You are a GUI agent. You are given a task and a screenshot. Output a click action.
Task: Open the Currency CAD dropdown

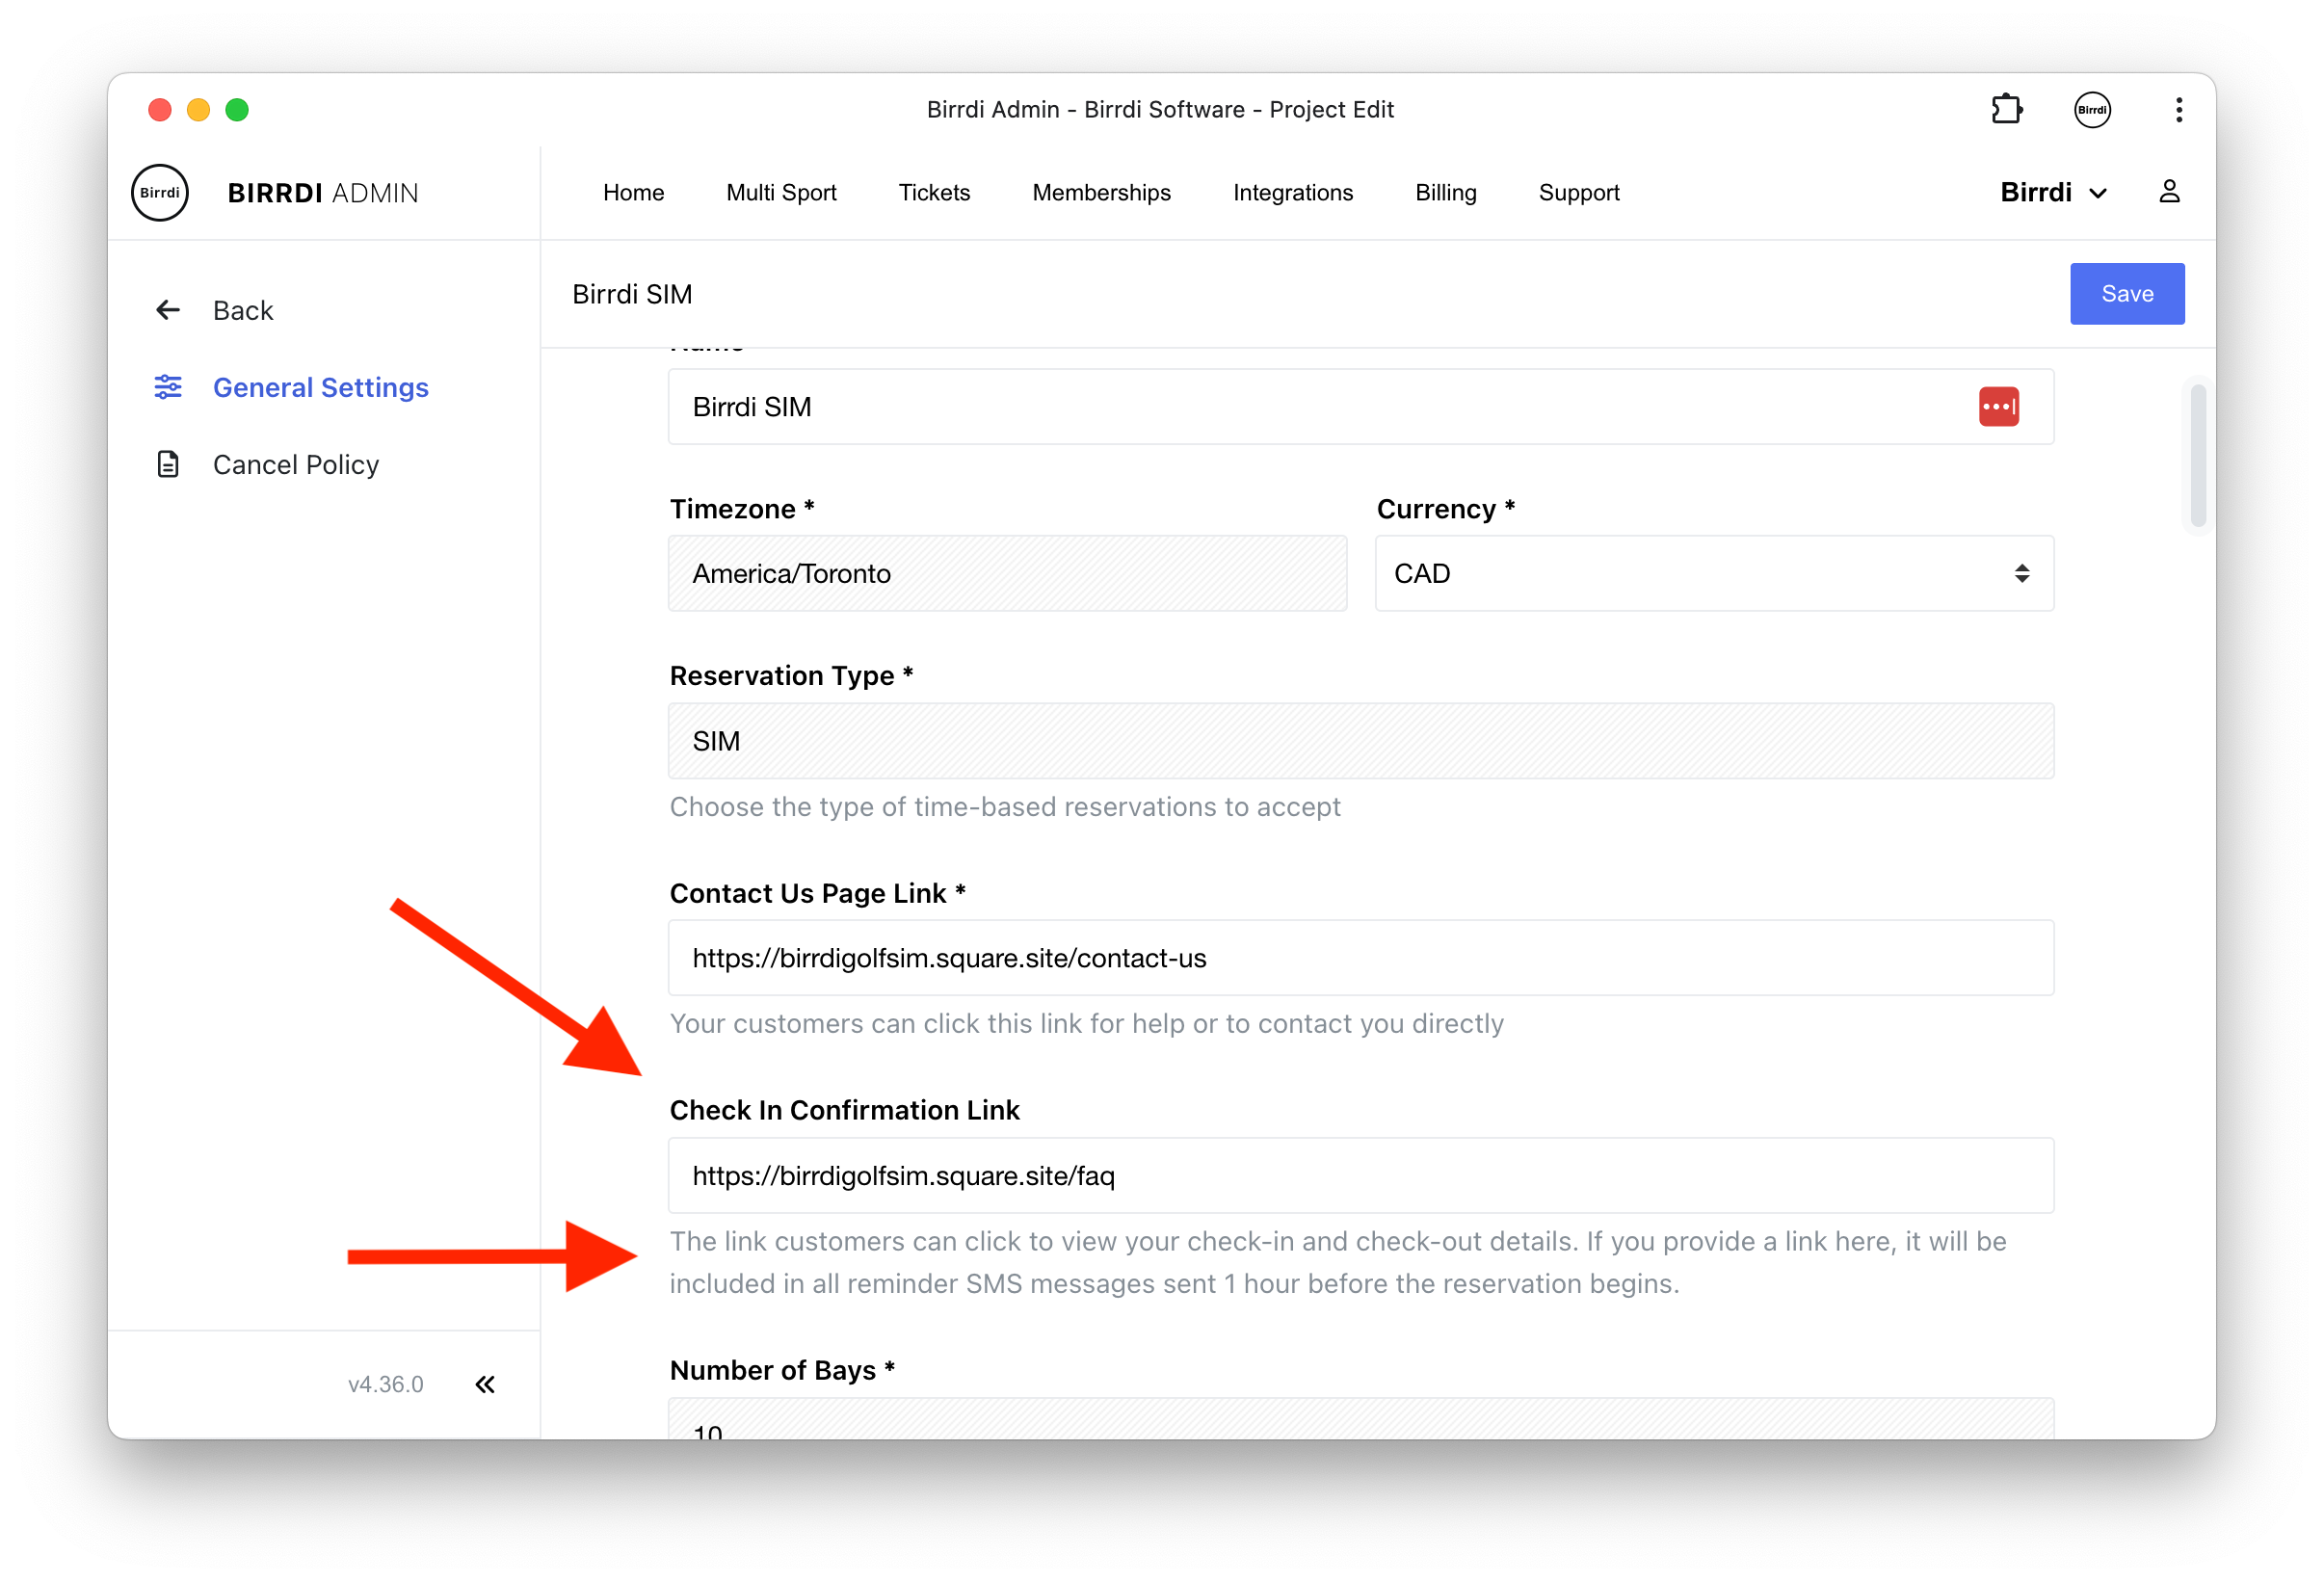tap(1714, 573)
